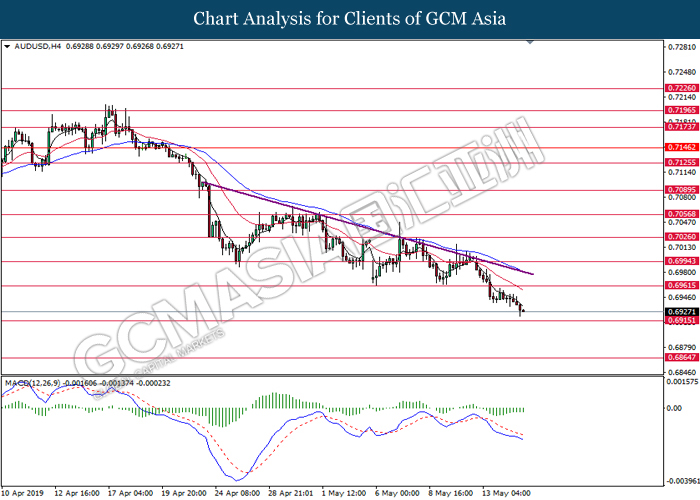Click the chart shift triangle marker at top
The image size is (700, 500).
pos(530,42)
